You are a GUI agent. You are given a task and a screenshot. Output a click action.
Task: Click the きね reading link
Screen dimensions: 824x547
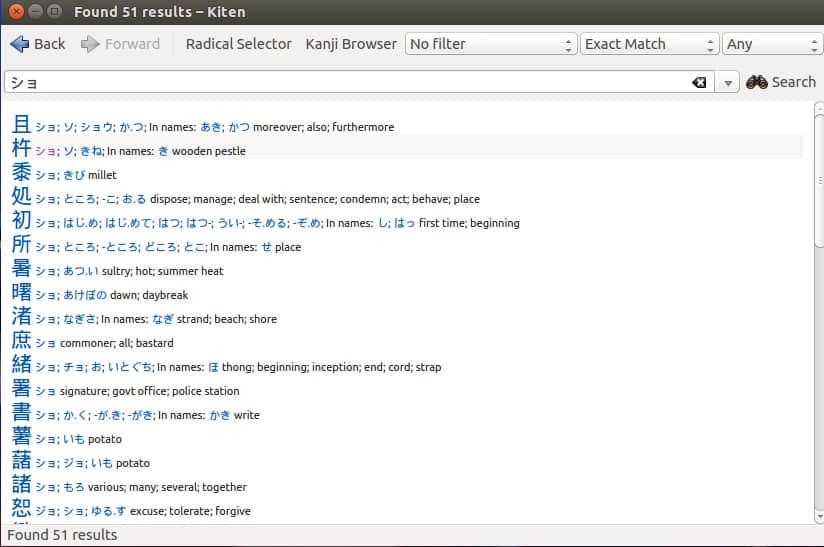point(90,151)
